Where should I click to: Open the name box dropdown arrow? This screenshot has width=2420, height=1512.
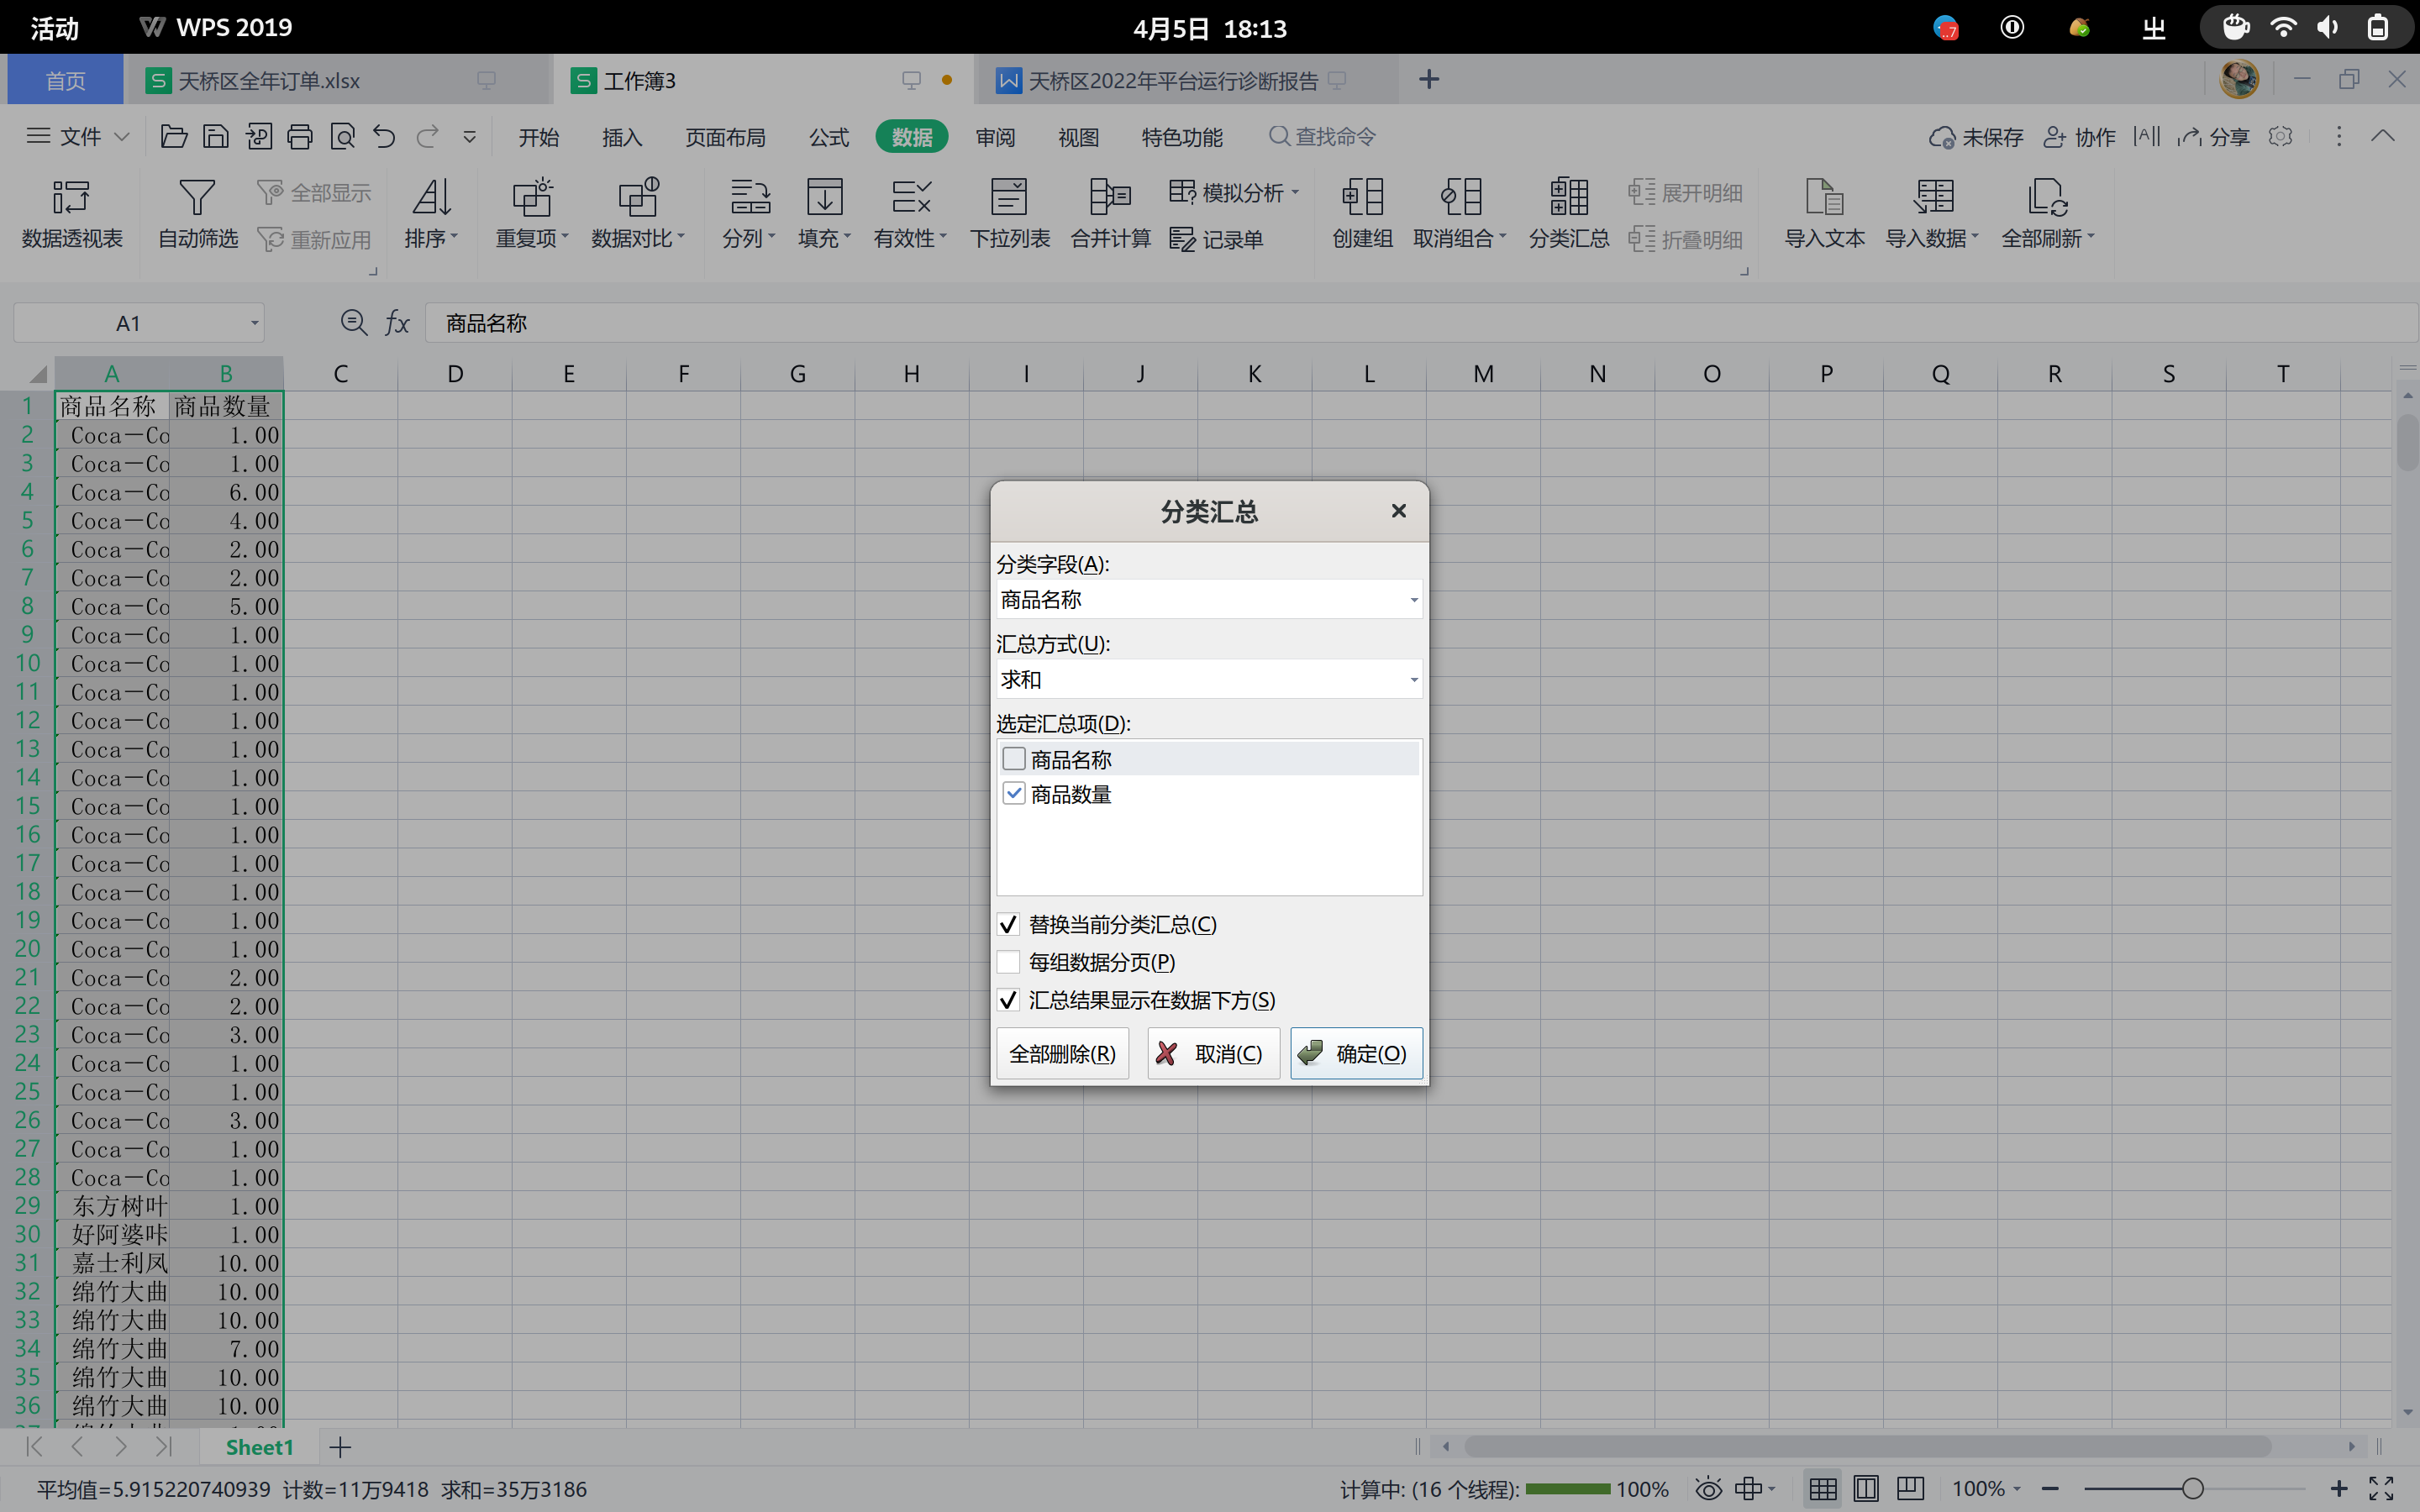coord(254,323)
